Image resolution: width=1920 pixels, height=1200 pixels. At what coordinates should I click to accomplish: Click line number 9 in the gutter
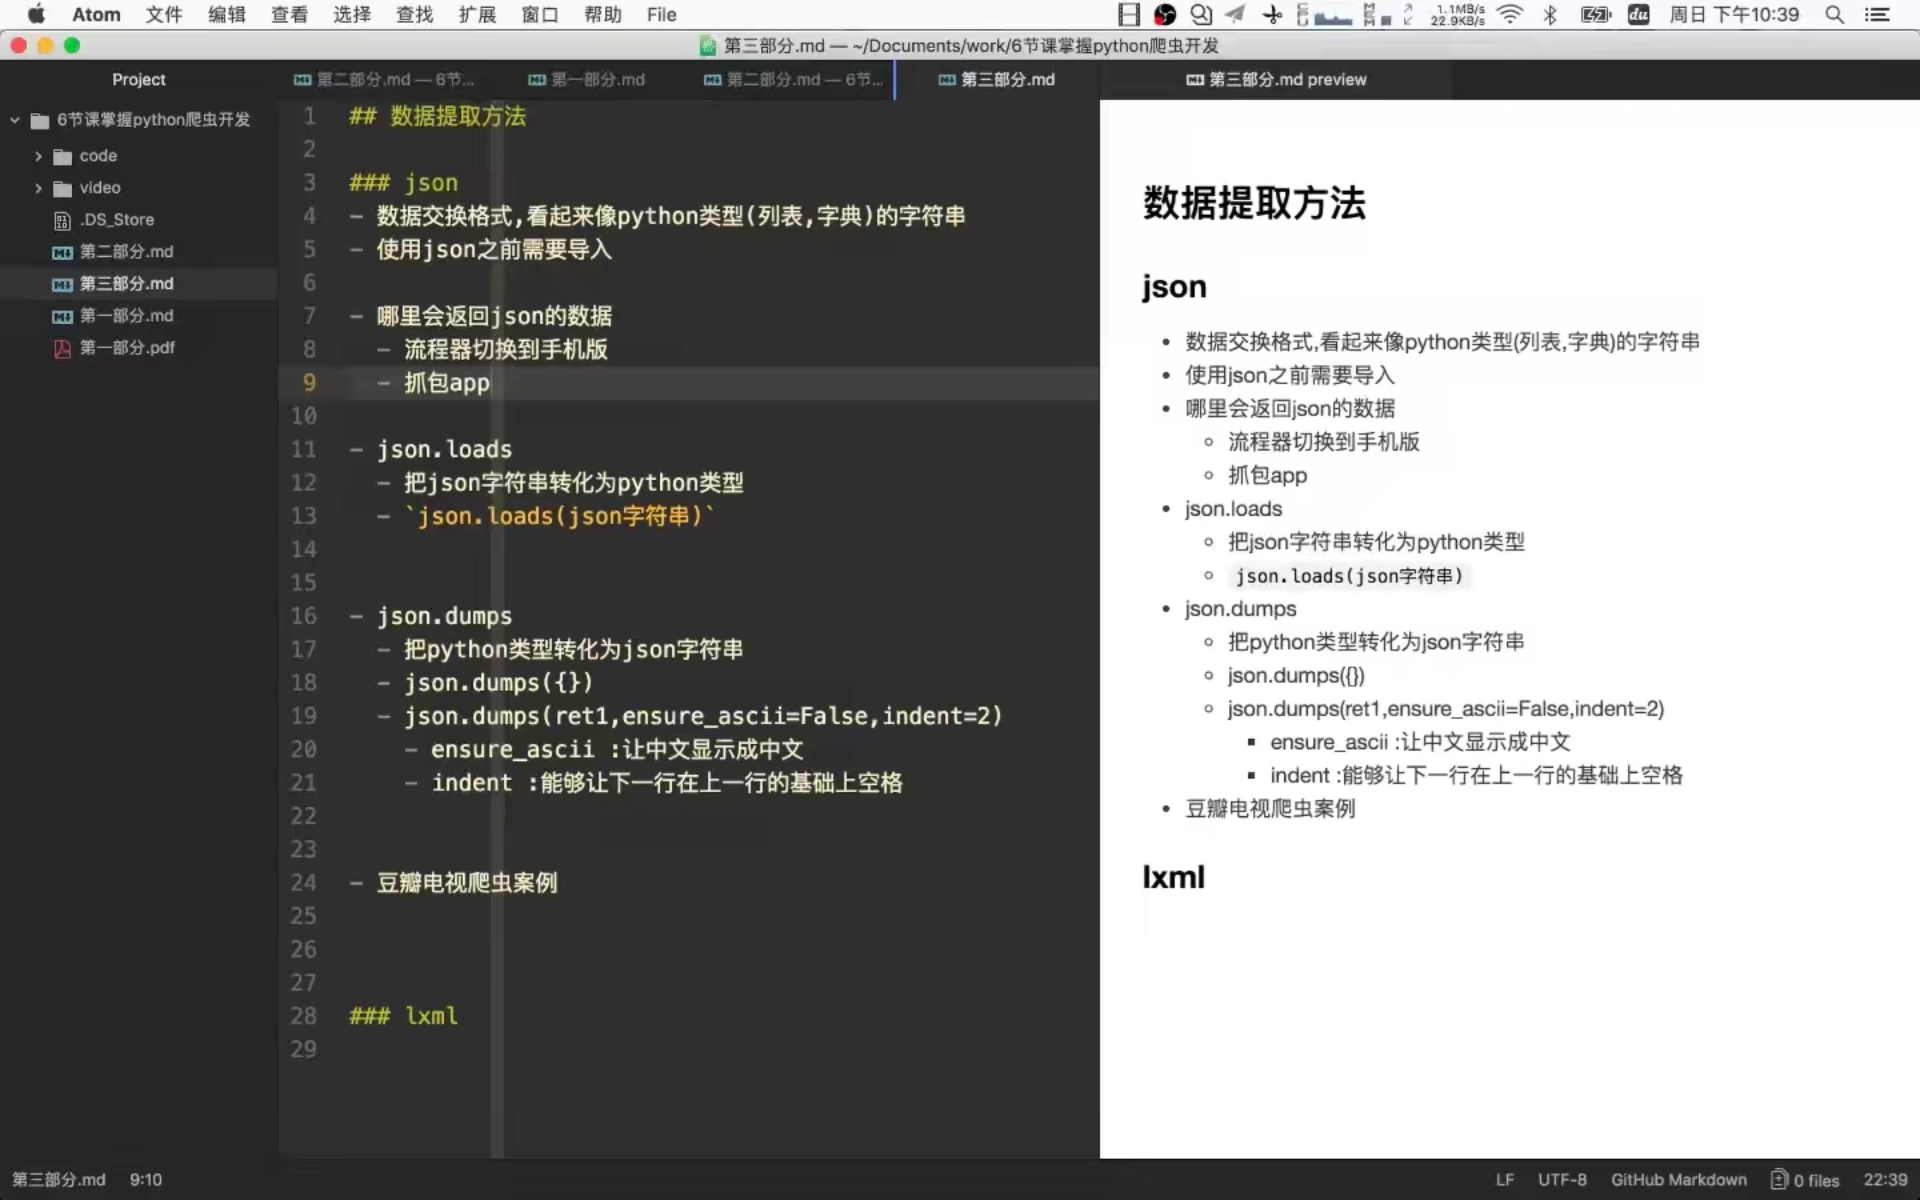pyautogui.click(x=308, y=383)
